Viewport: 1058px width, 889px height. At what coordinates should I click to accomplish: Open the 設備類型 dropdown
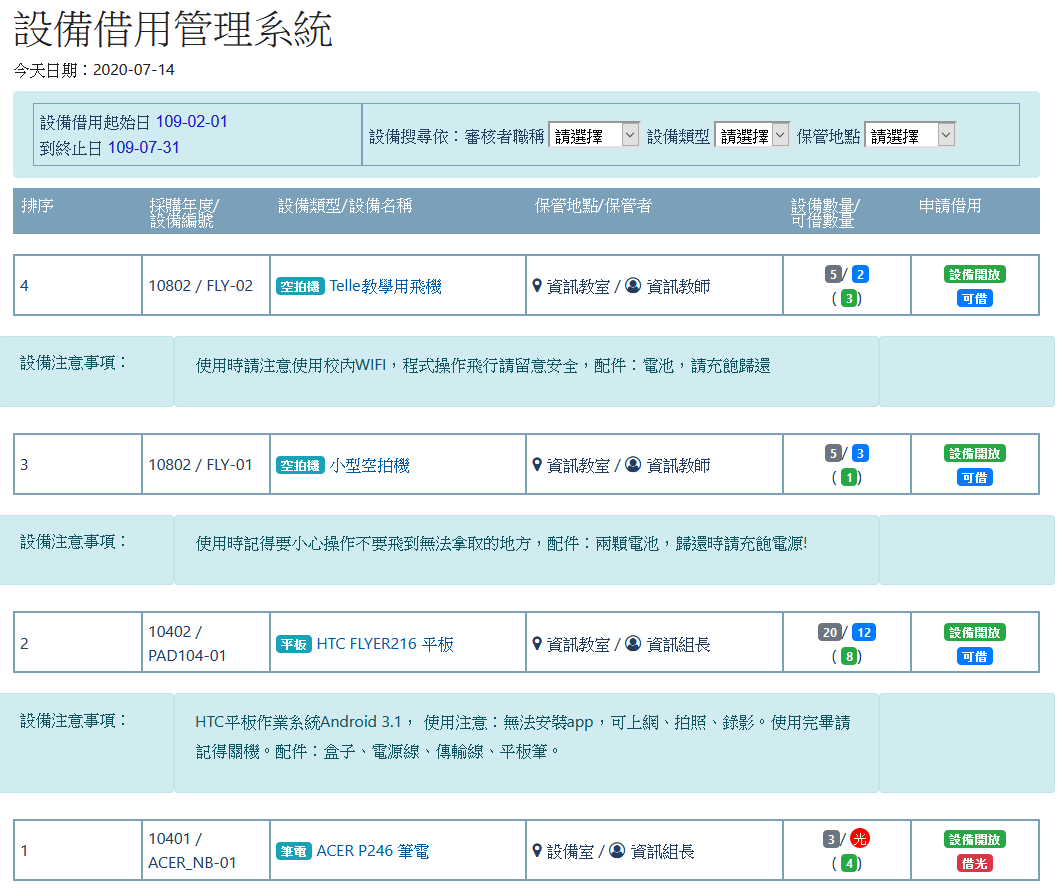(751, 135)
